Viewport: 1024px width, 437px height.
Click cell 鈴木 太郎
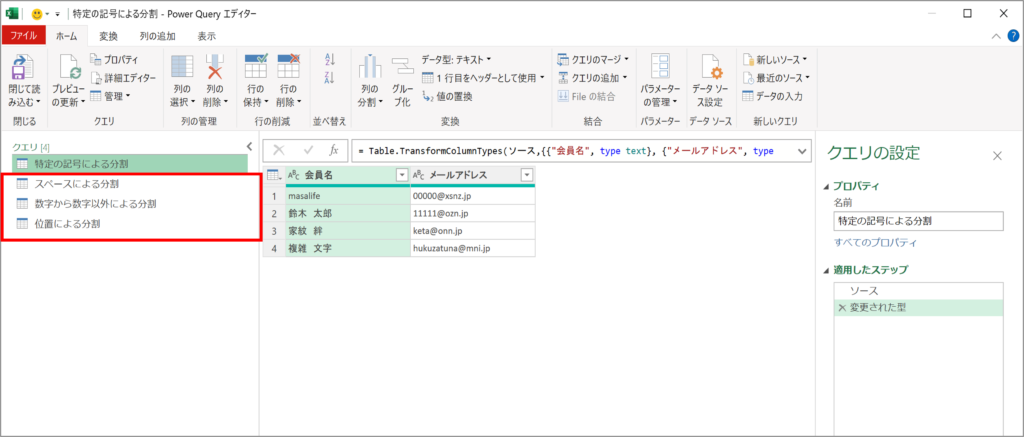348,213
